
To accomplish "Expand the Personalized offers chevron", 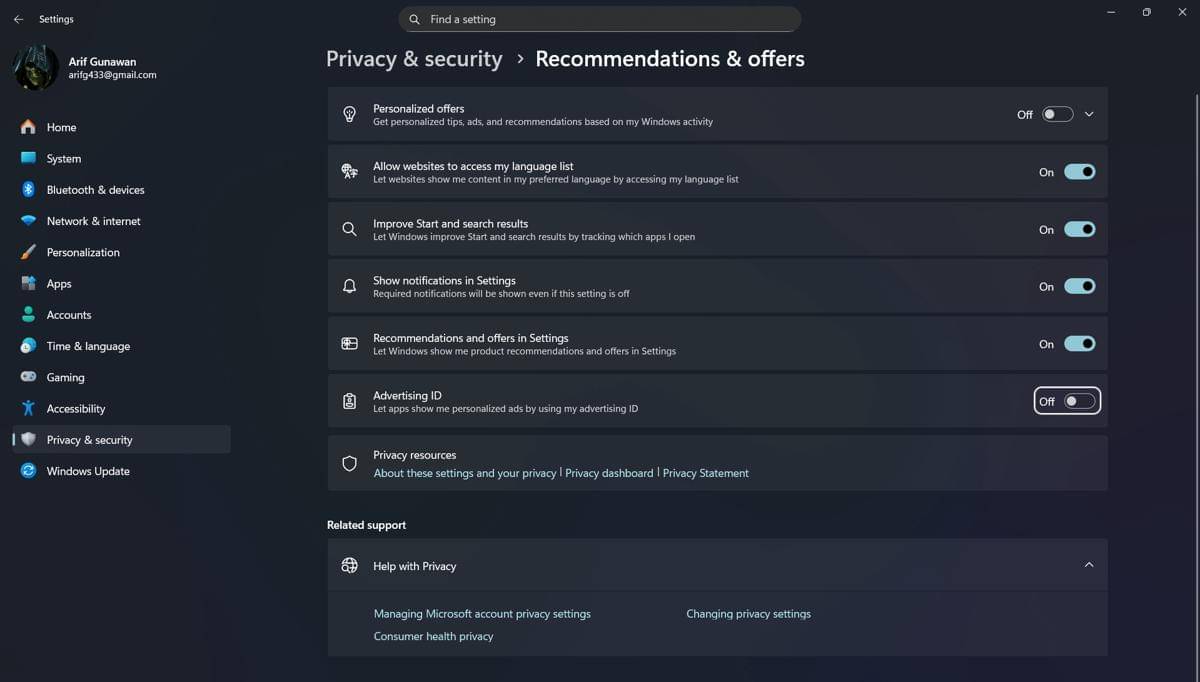I will click(x=1089, y=114).
